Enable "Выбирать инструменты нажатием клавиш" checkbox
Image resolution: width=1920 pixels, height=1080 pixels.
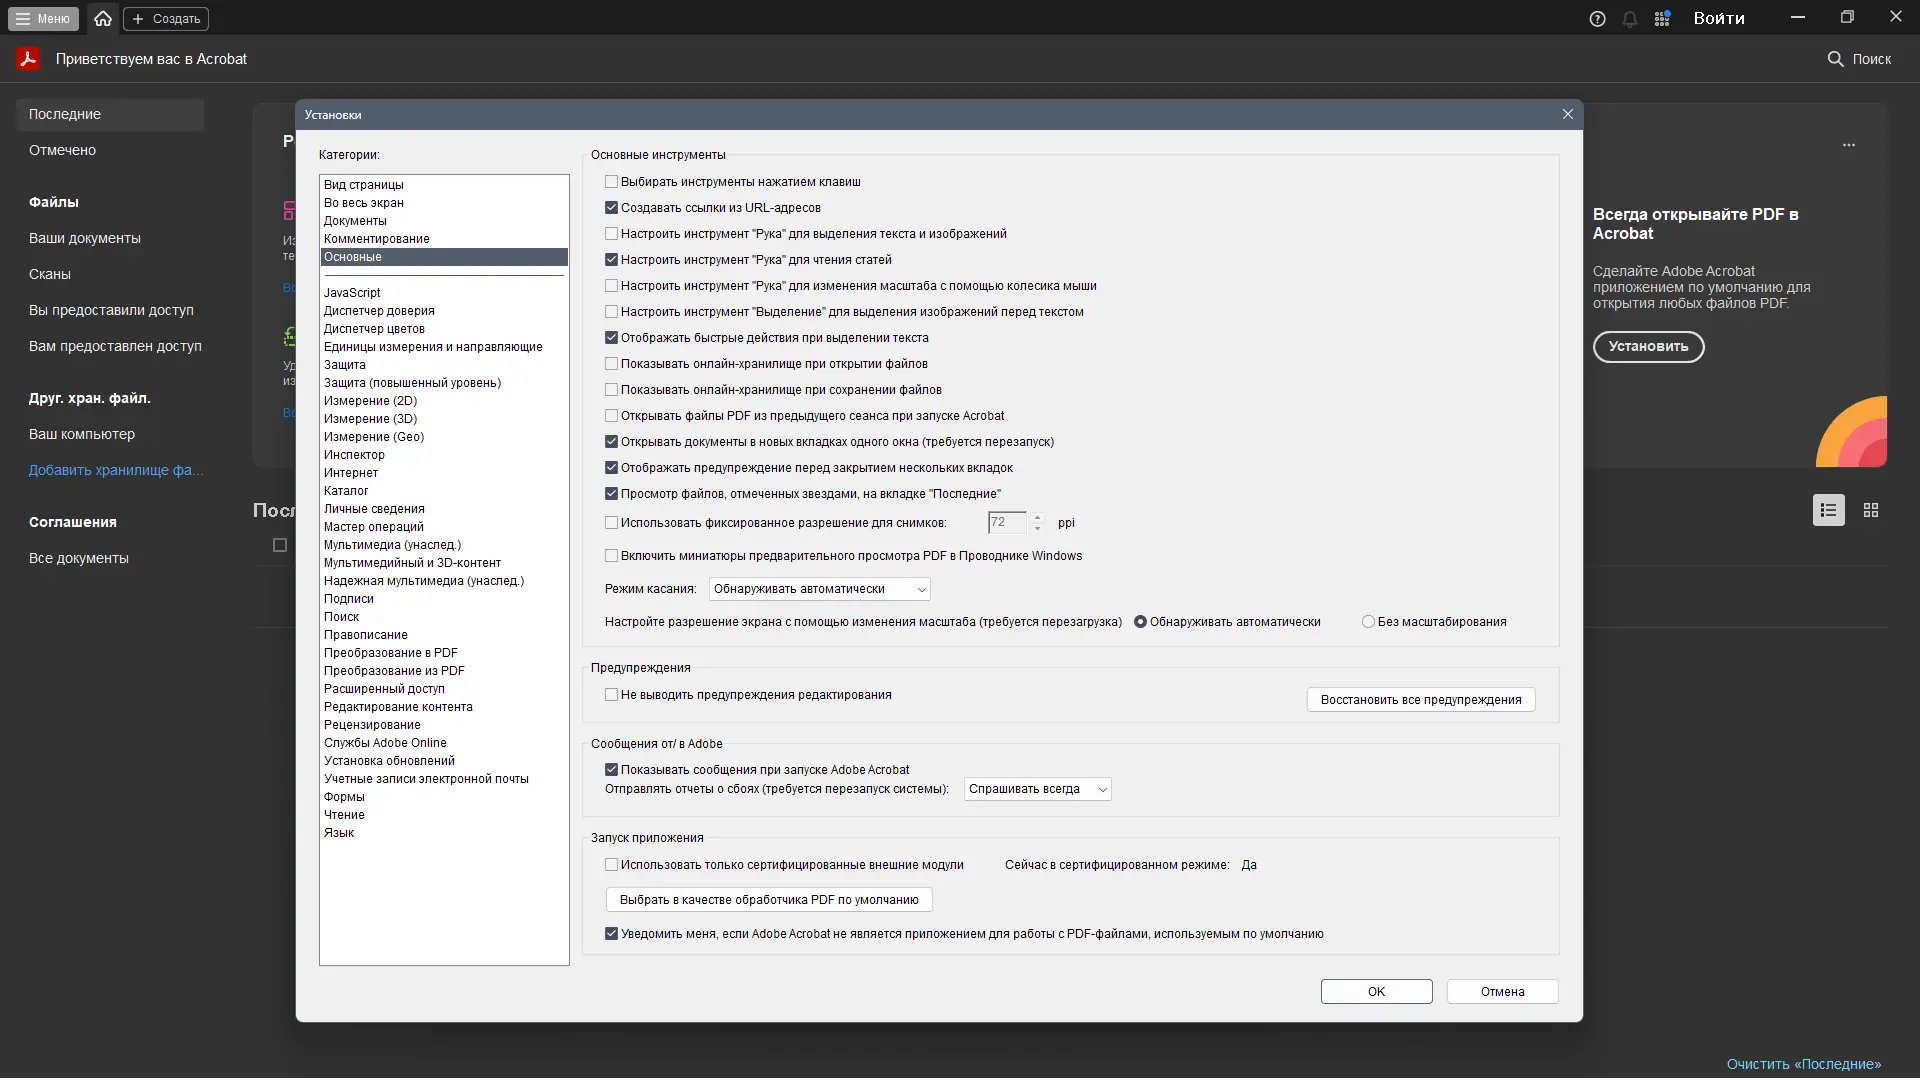pos(611,182)
